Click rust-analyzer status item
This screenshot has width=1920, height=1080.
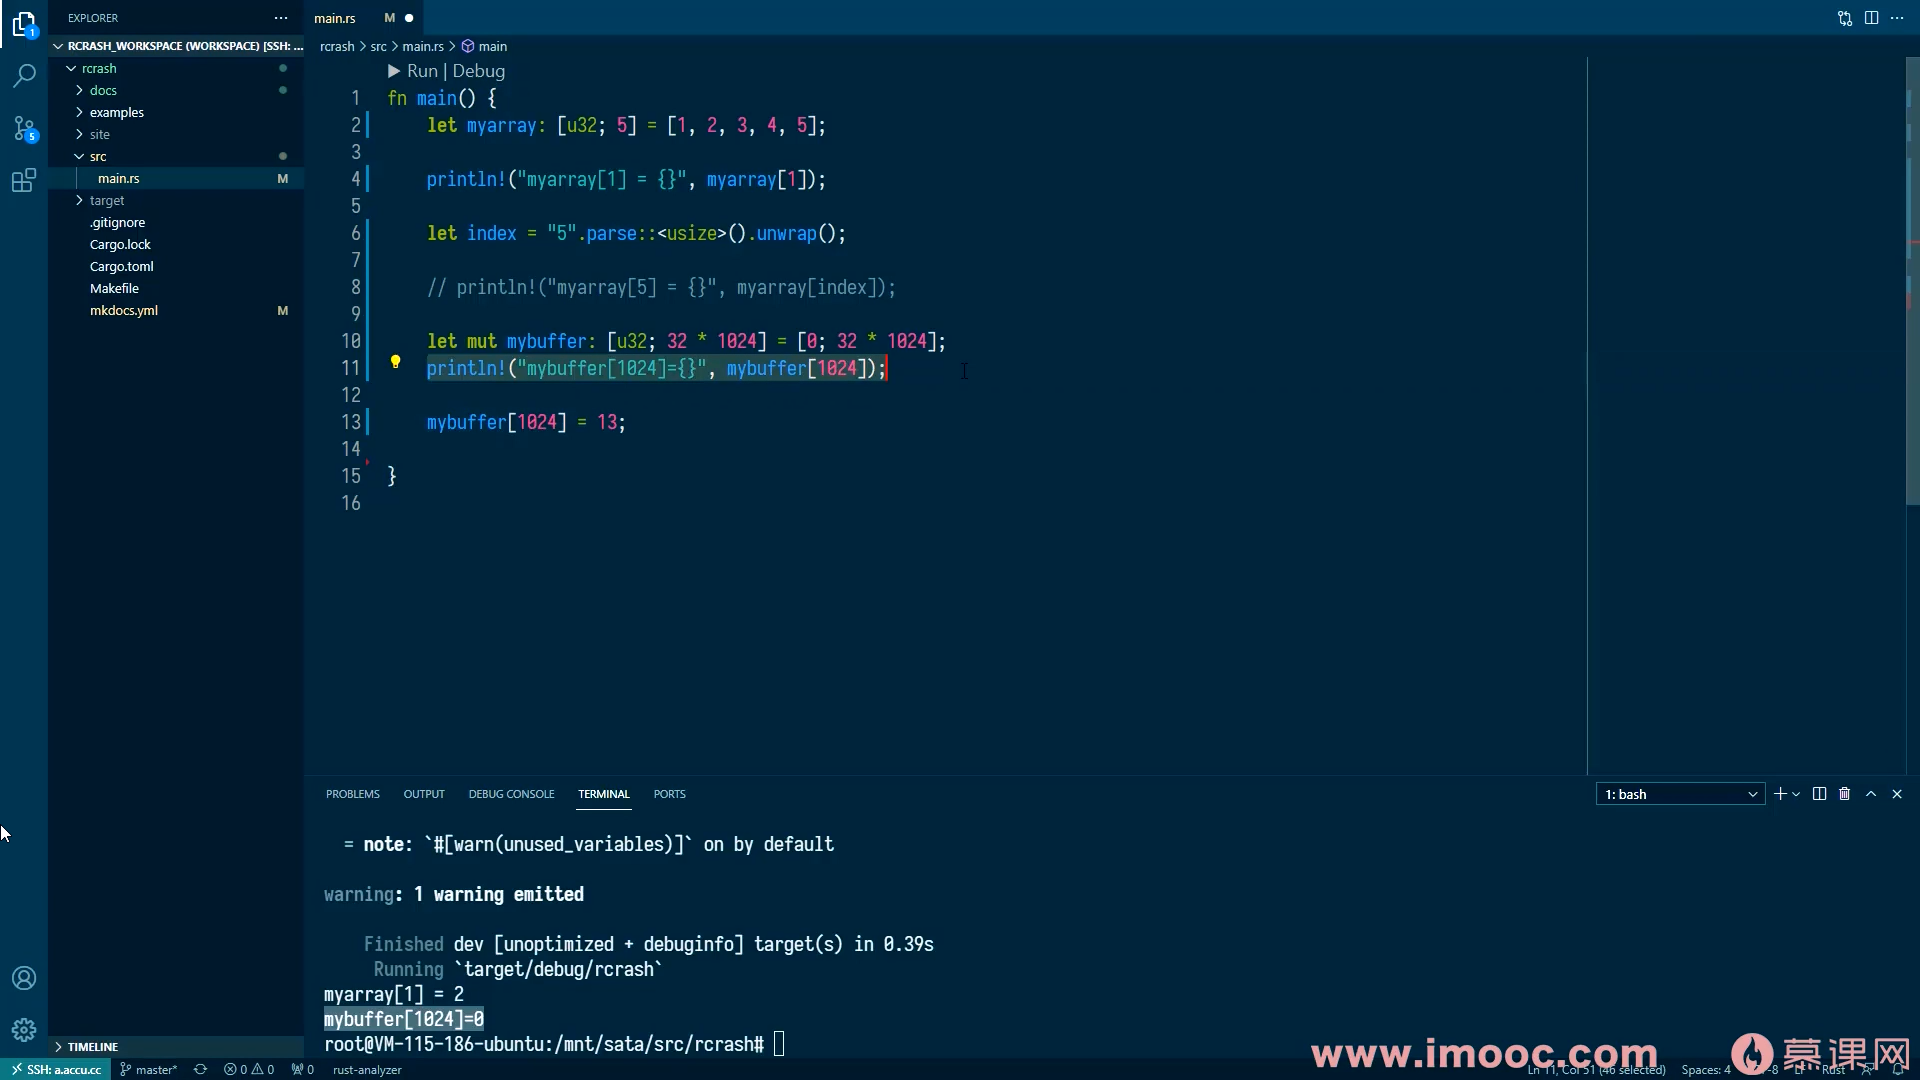(367, 1069)
